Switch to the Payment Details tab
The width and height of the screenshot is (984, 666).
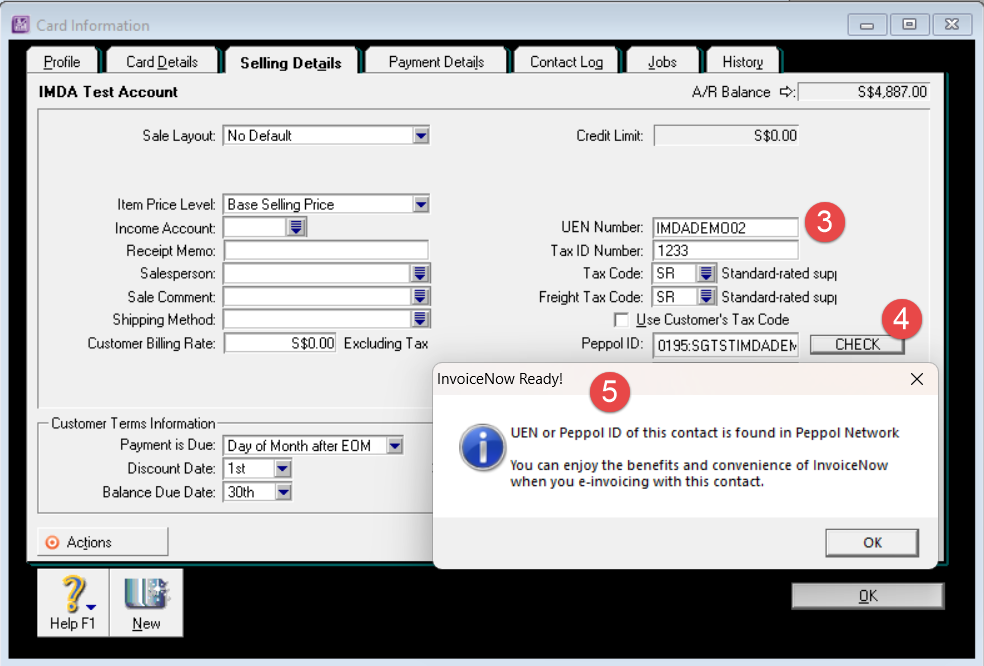tap(436, 62)
